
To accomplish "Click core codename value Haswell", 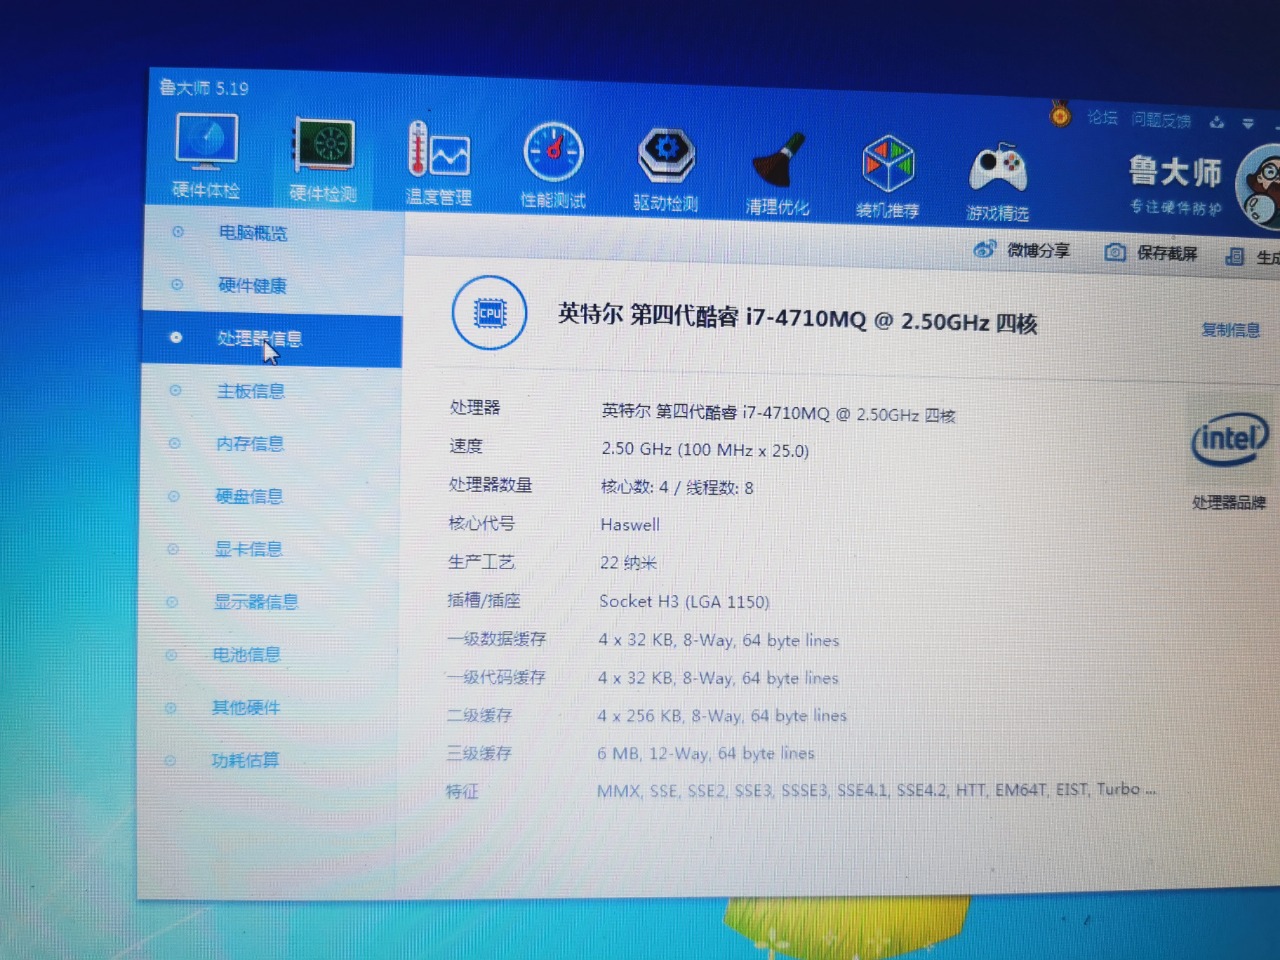I will coord(630,525).
